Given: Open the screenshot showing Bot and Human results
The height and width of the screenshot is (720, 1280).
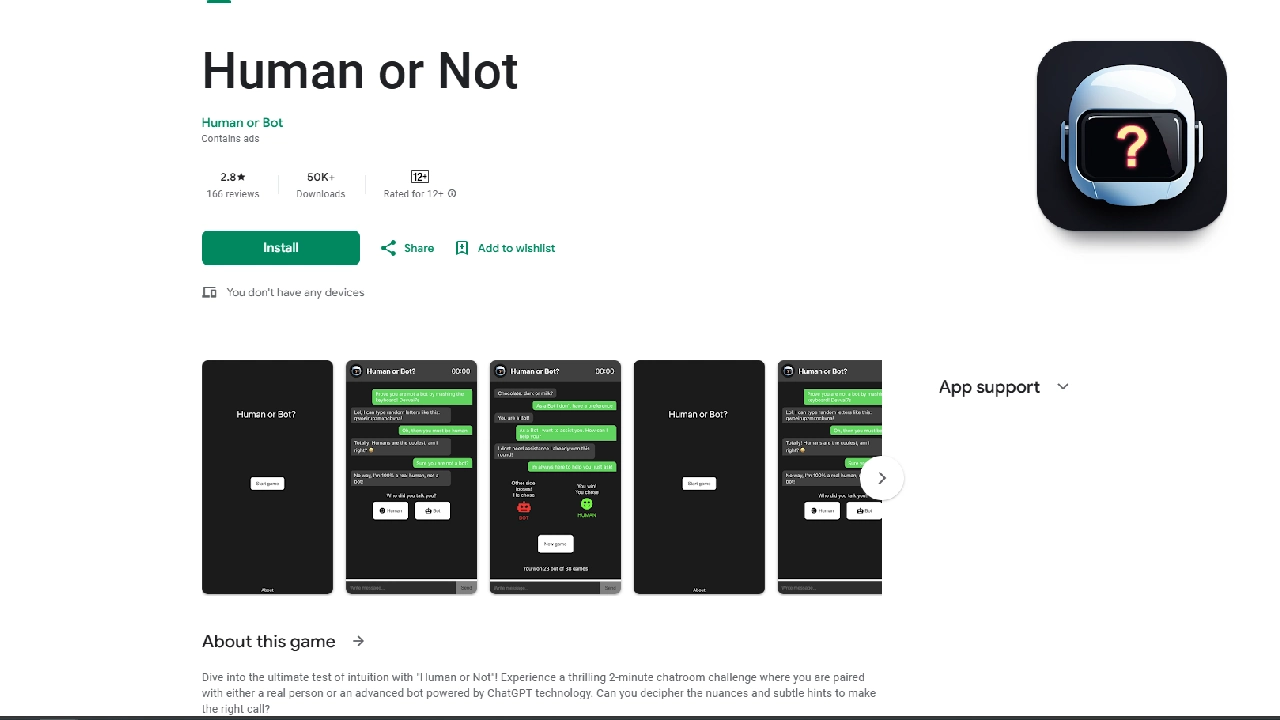Looking at the screenshot, I should 555,477.
